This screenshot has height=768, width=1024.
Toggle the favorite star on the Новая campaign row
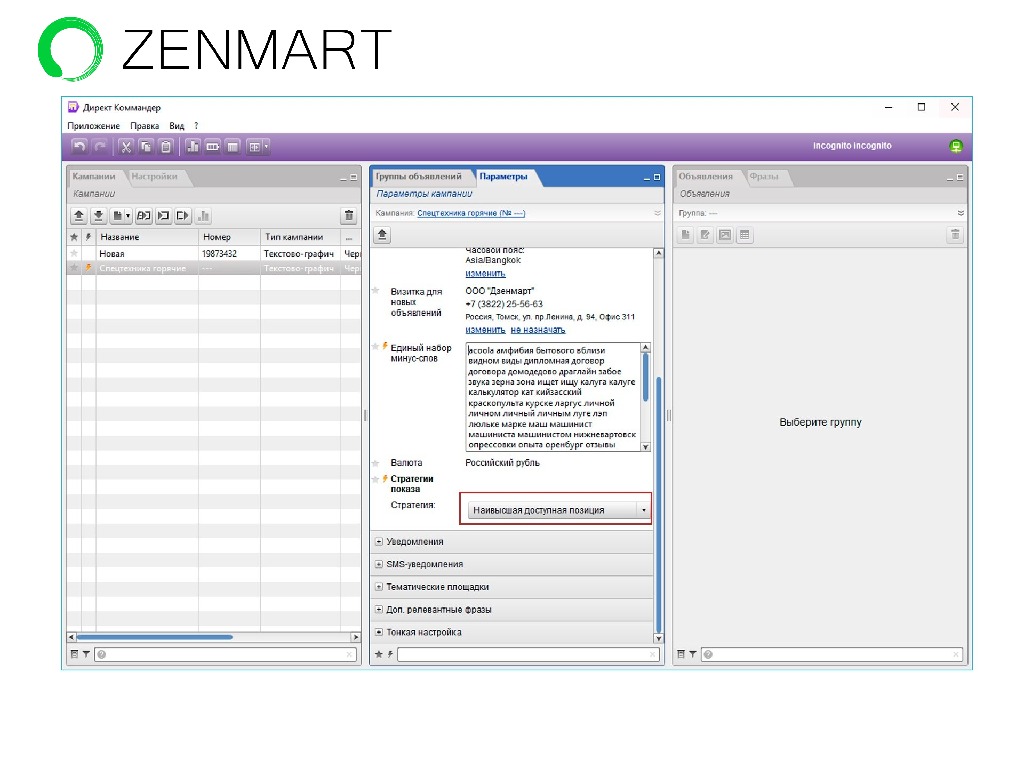point(74,253)
